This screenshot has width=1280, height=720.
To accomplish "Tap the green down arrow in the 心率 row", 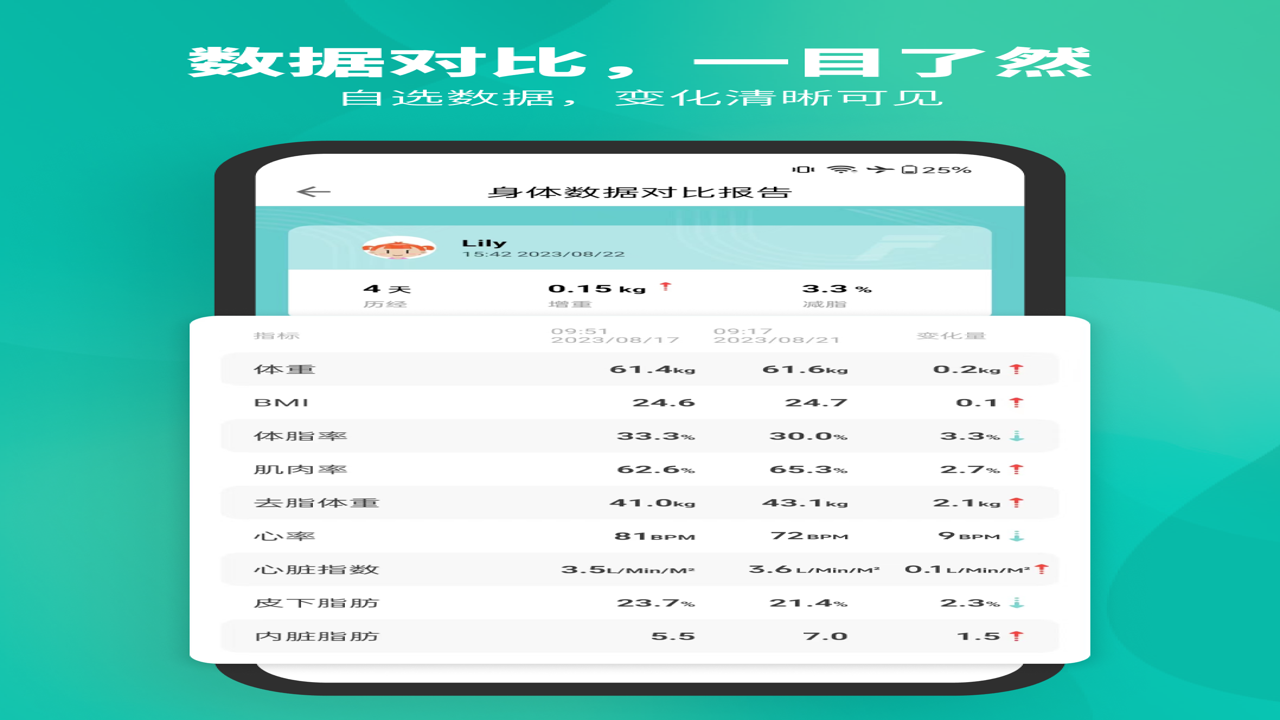I will tap(1017, 536).
